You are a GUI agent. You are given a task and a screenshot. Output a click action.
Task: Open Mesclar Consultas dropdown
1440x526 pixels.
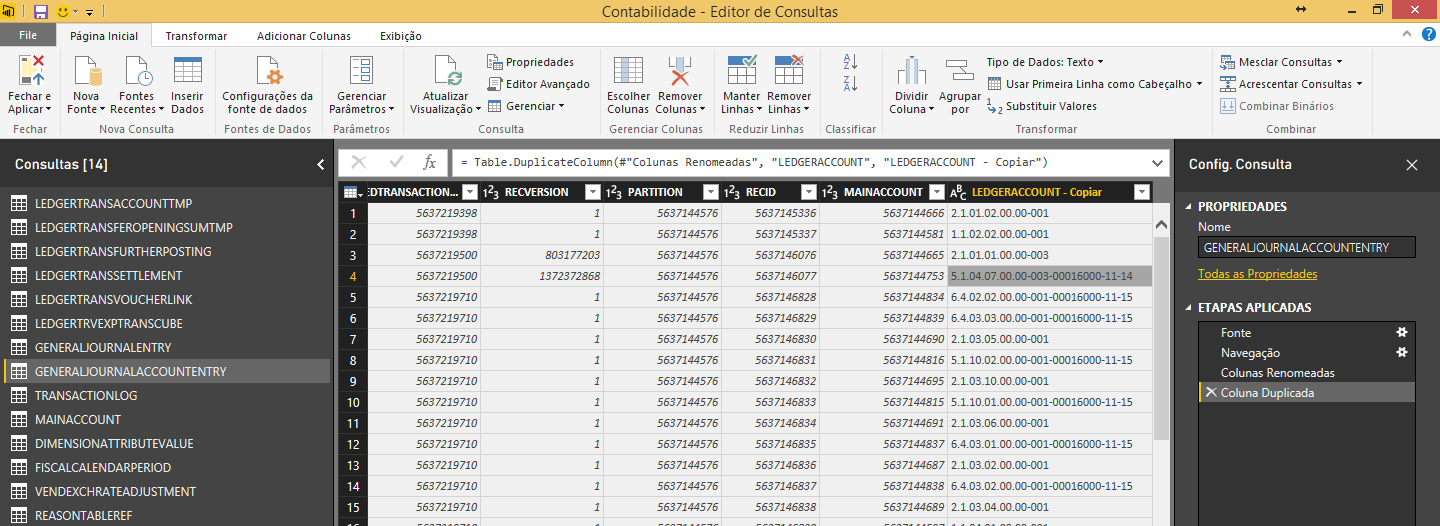[1281, 62]
